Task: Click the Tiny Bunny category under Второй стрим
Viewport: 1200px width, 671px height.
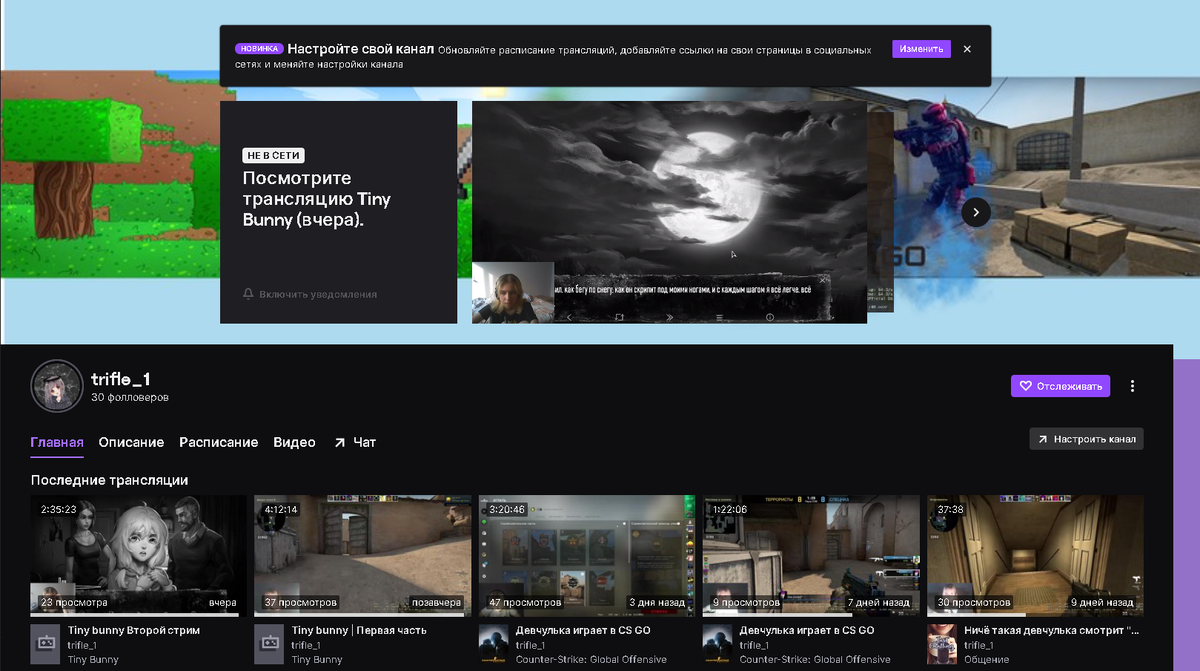Action: pyautogui.click(x=93, y=660)
